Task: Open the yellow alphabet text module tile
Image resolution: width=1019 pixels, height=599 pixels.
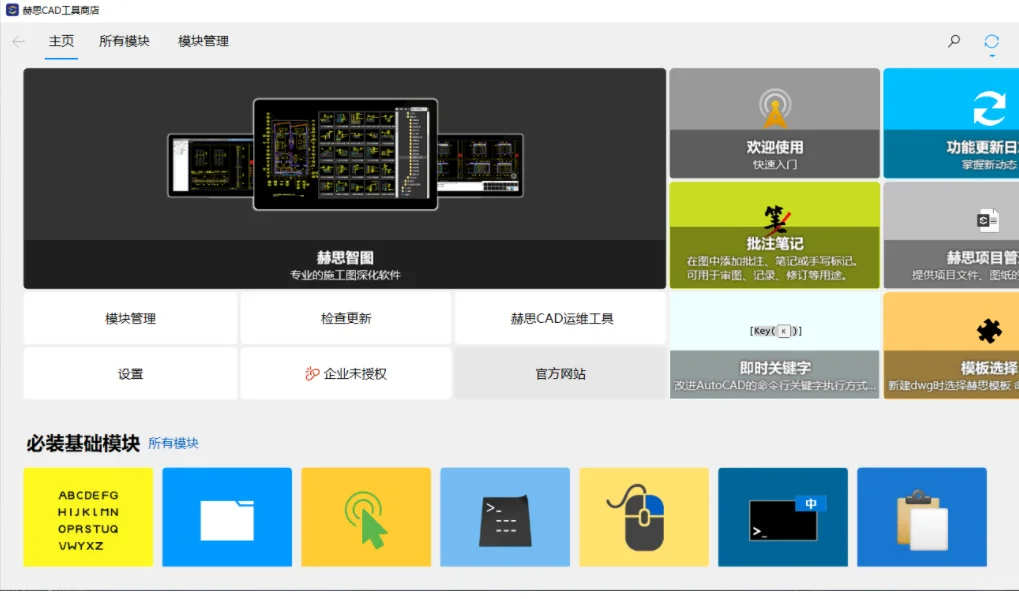Action: coord(87,517)
